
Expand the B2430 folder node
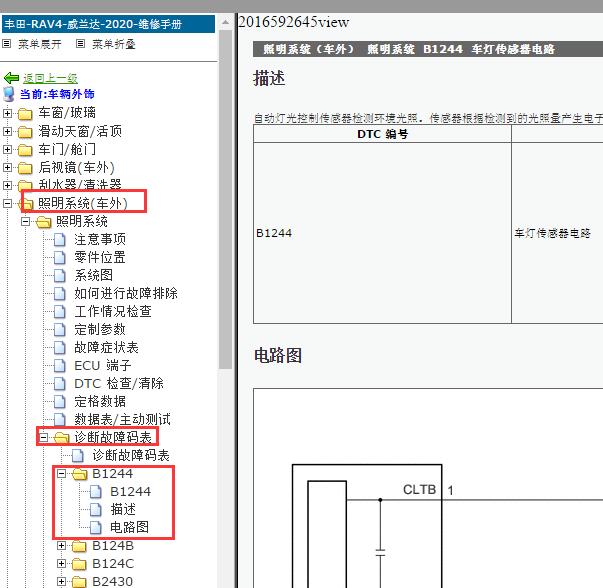coord(62,581)
